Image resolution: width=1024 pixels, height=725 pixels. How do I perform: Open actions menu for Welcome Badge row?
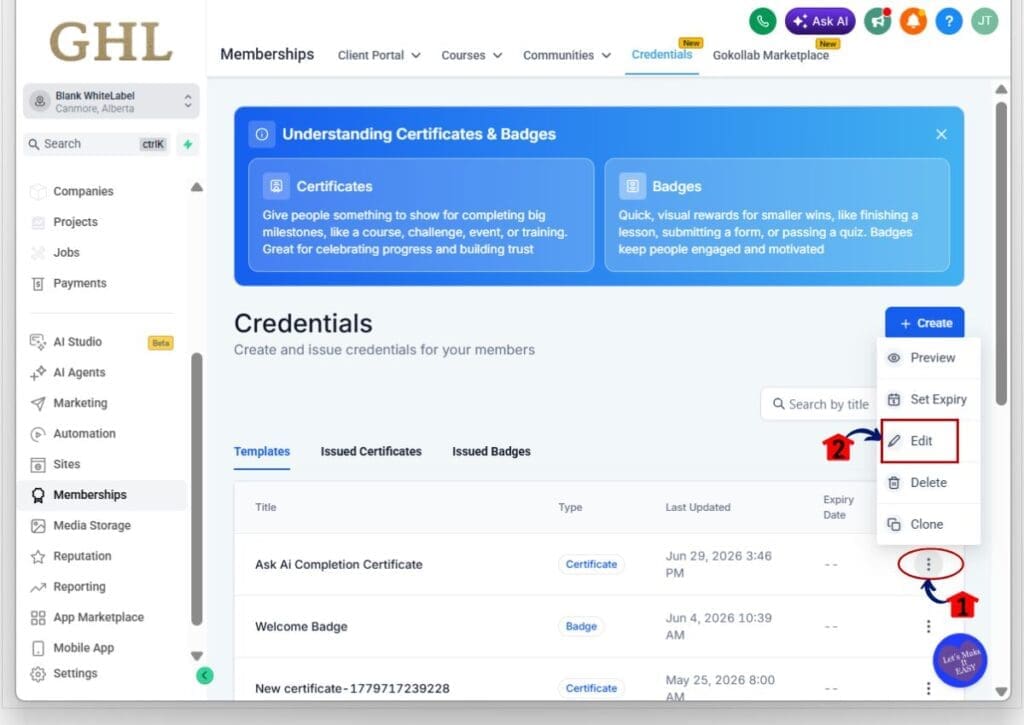pyautogui.click(x=928, y=627)
